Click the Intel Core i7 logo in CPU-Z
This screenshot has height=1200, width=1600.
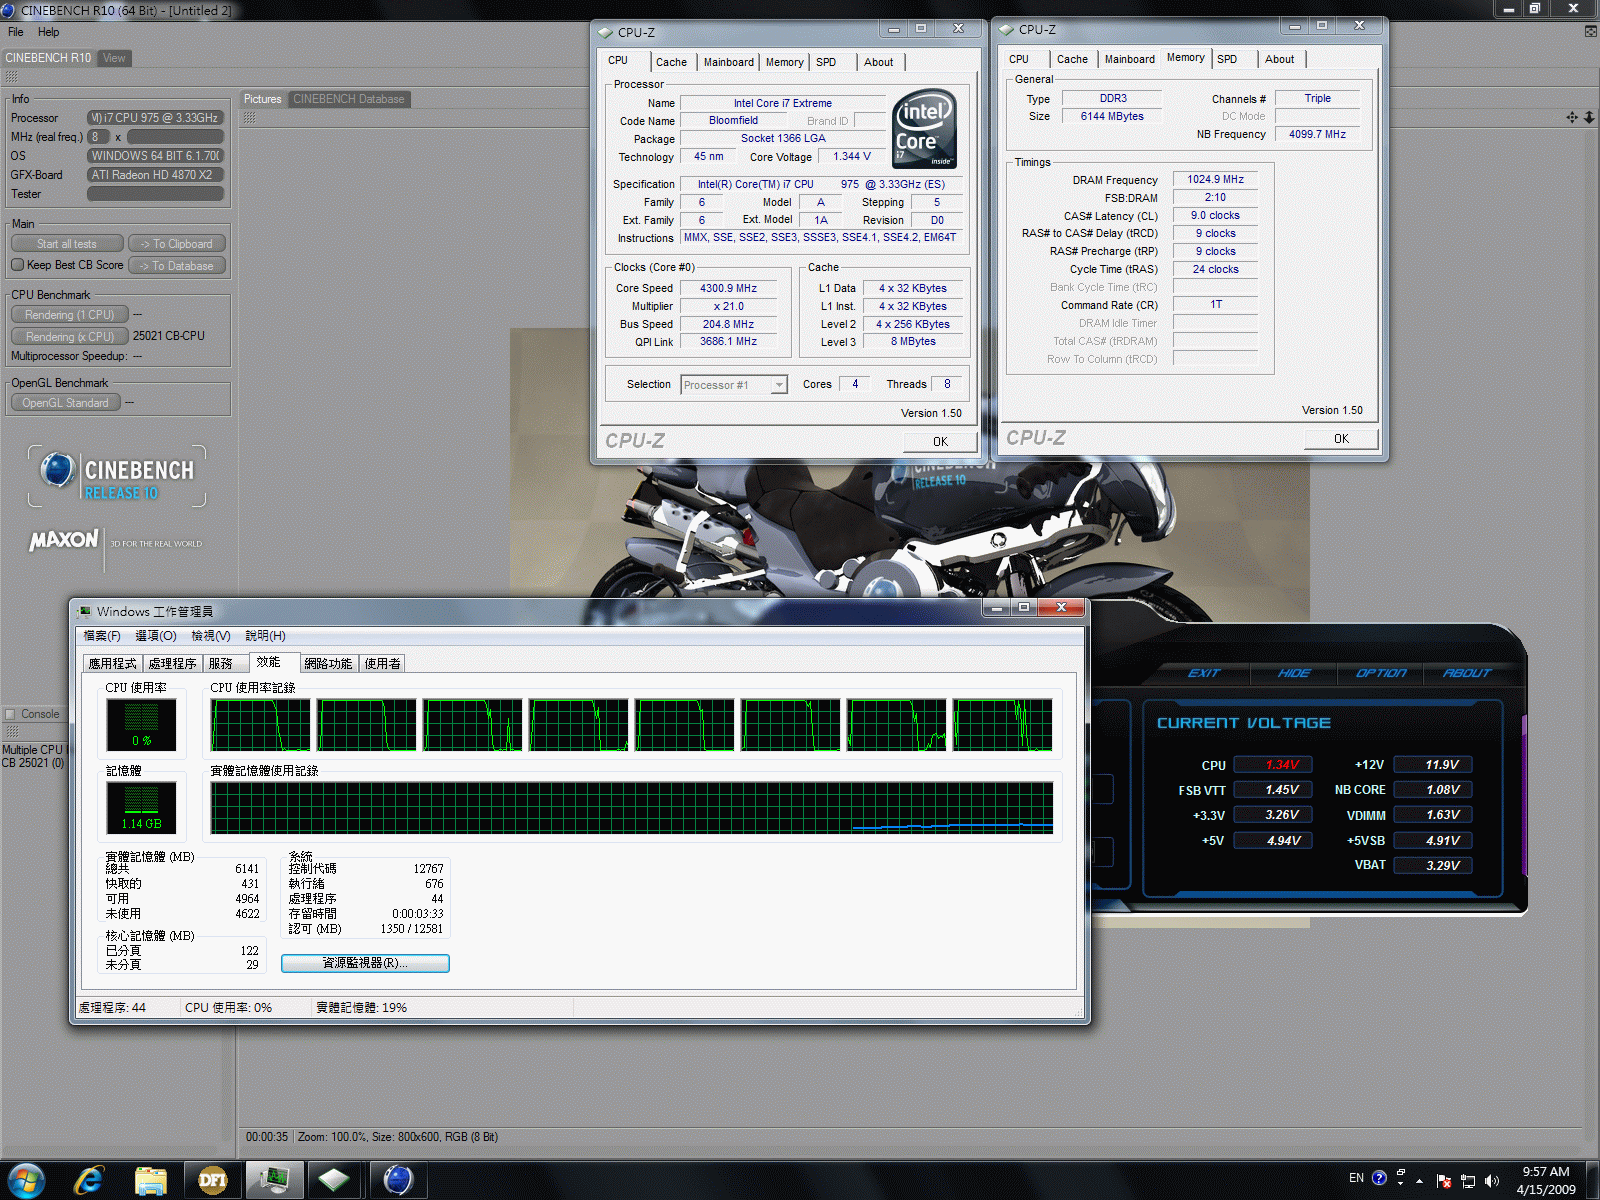(x=924, y=128)
